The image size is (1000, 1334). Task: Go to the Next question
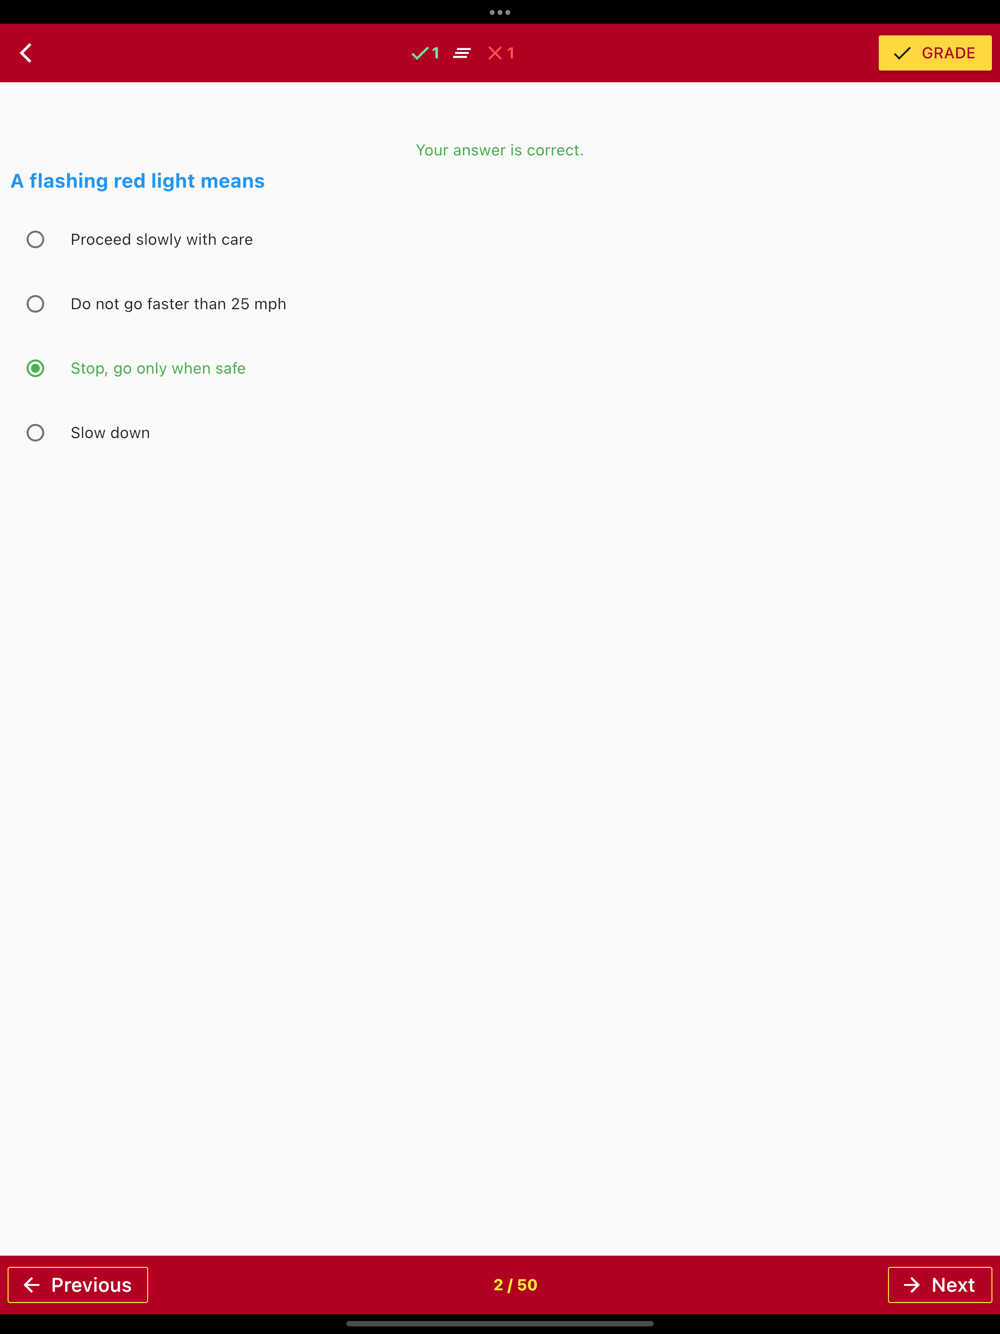pyautogui.click(x=940, y=1285)
